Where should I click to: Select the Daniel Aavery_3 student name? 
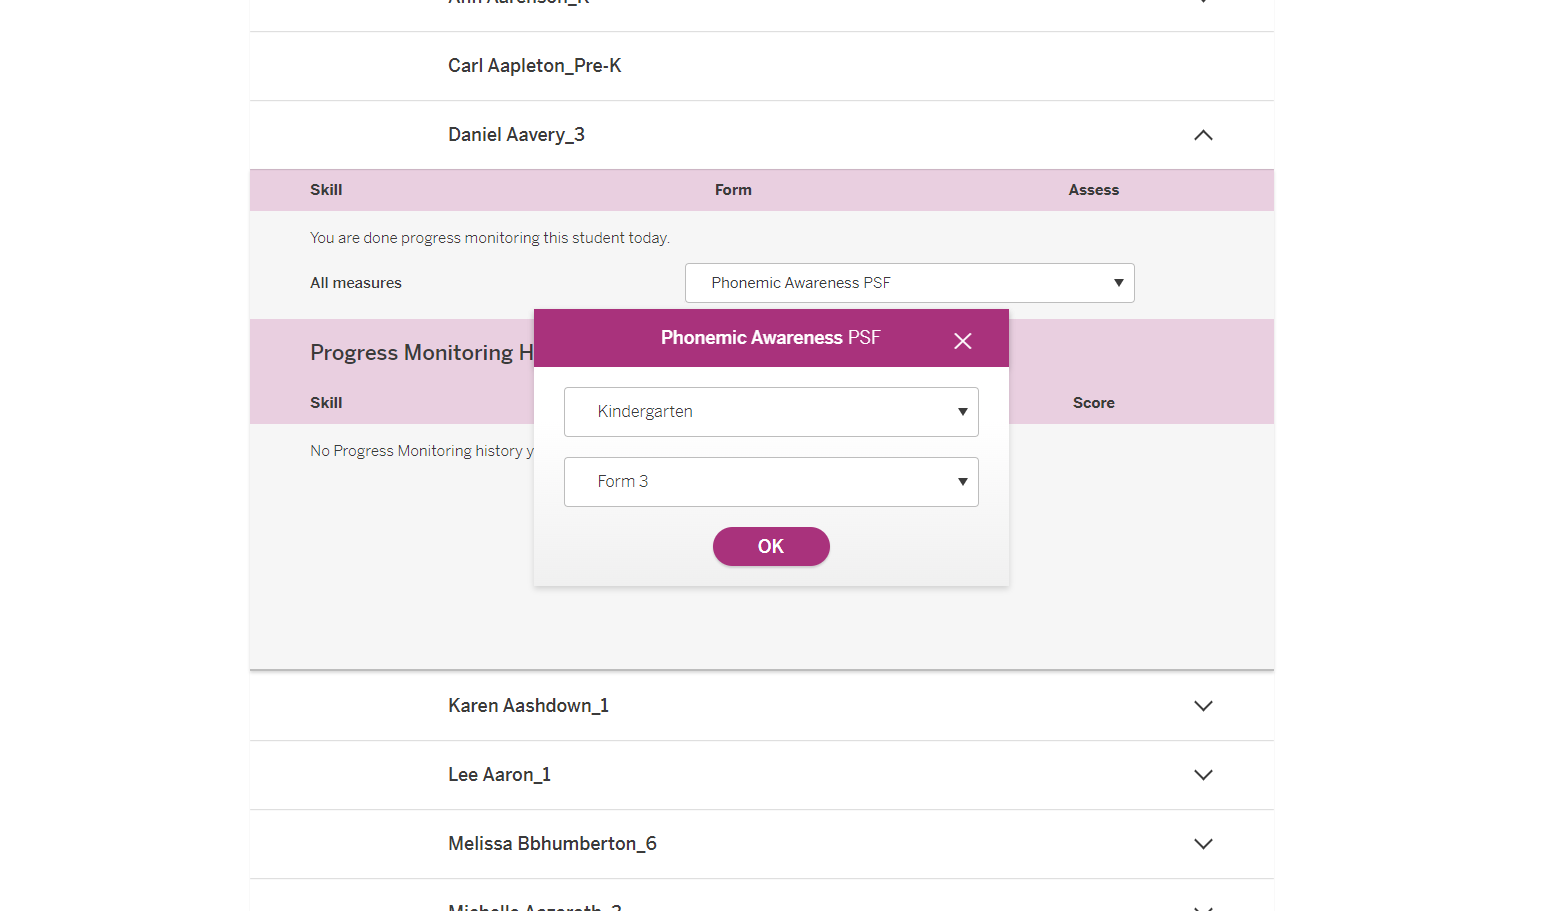pyautogui.click(x=516, y=135)
